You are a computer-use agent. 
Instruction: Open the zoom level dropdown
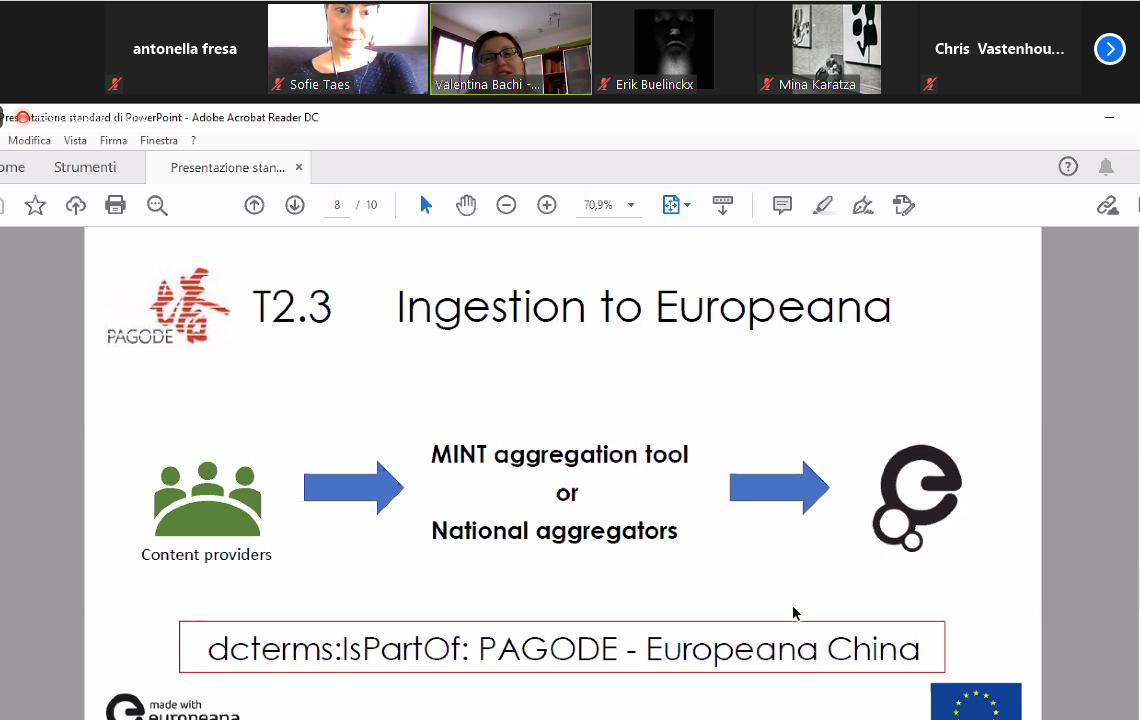pos(631,205)
